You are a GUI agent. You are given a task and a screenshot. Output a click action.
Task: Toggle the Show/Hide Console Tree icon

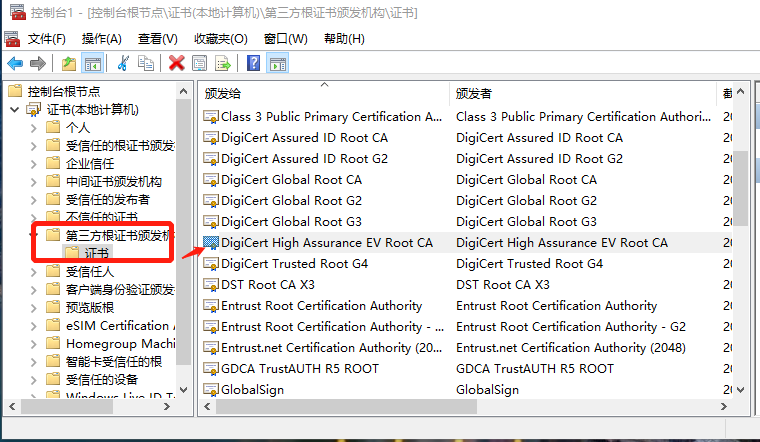tap(92, 64)
